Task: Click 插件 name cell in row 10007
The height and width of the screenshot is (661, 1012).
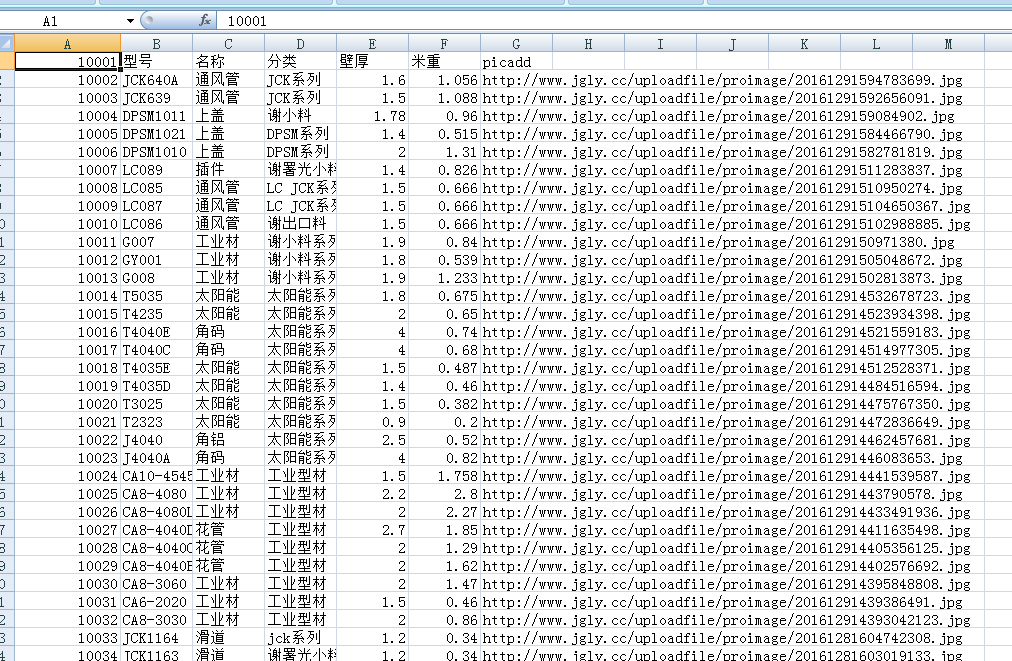Action: click(228, 170)
